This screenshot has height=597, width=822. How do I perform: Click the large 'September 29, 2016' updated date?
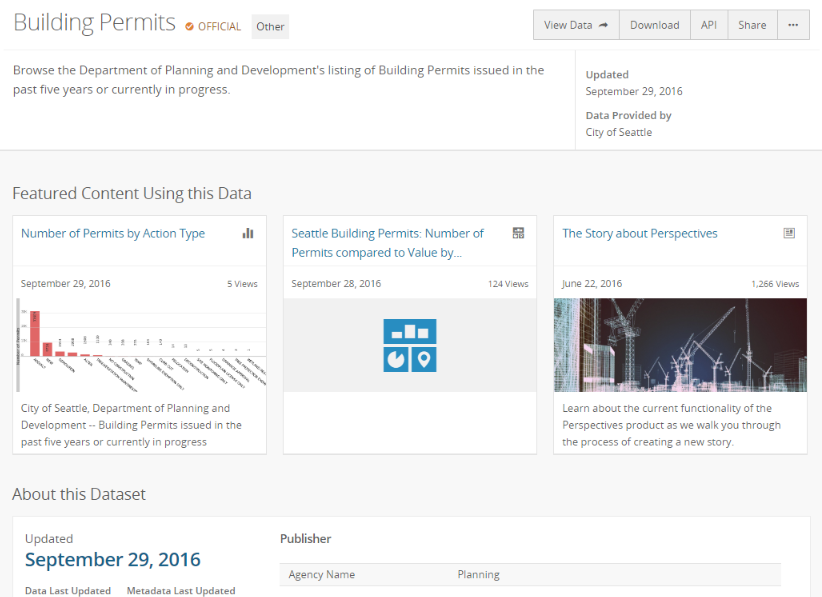tap(113, 560)
